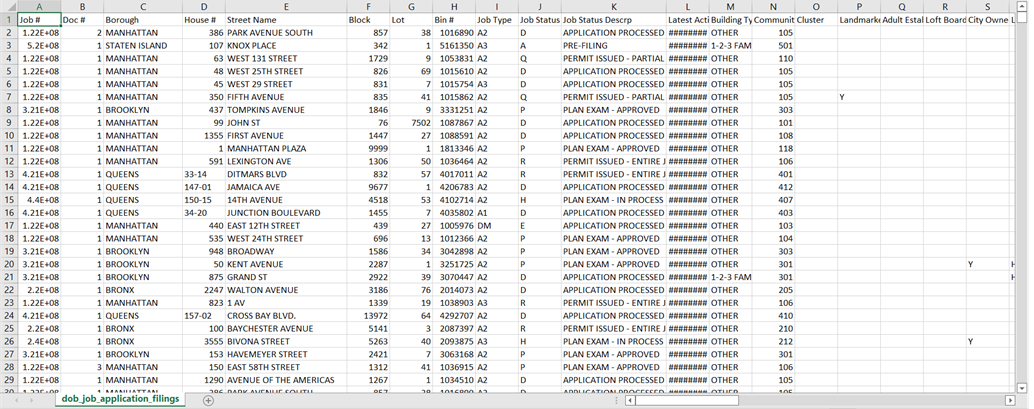Screen dimensions: 1034x409
Task: Select column K header
Action: (613, 7)
